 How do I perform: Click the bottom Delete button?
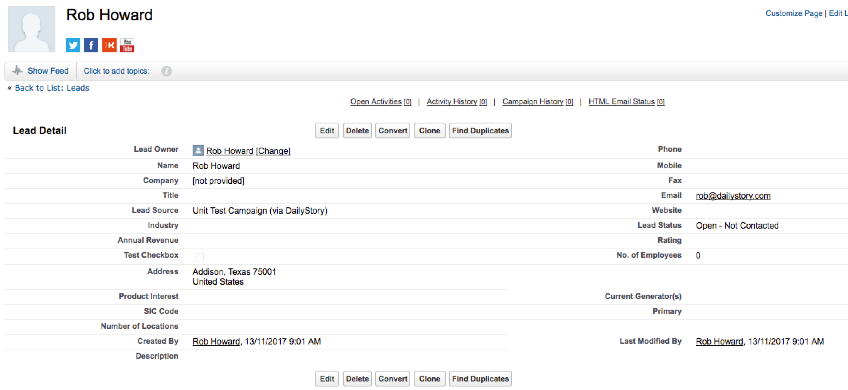click(x=357, y=379)
